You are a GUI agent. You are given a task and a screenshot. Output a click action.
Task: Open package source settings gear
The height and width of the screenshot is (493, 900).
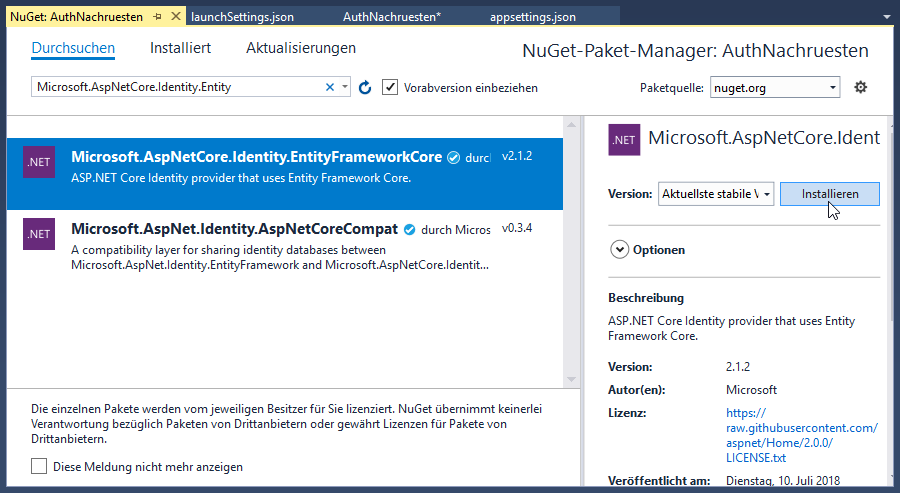coord(860,87)
